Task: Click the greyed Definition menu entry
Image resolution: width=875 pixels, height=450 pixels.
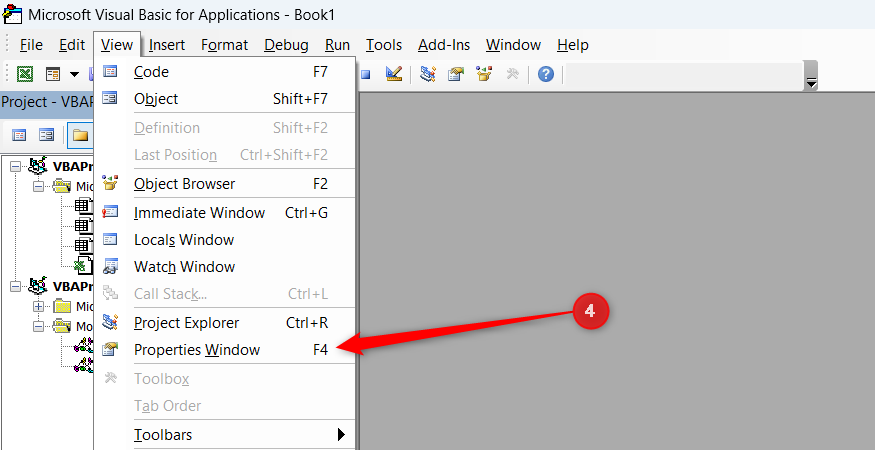Action: click(225, 128)
